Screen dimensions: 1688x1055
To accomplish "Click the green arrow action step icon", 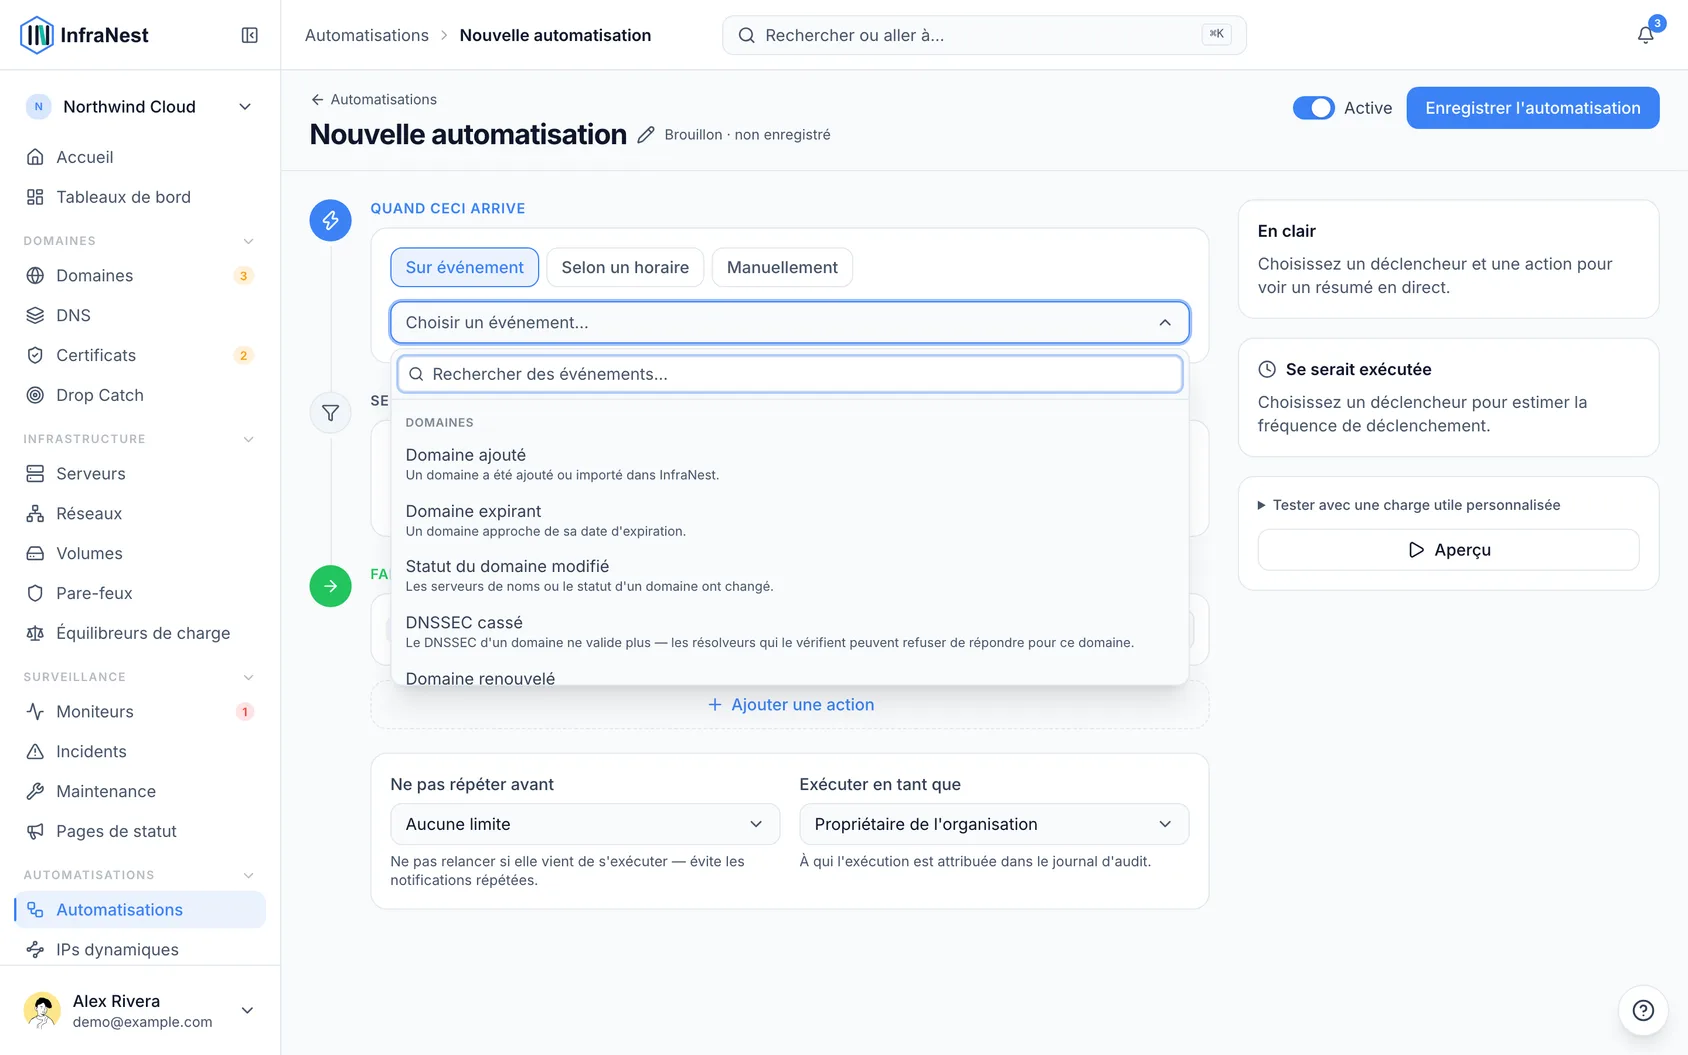I will tap(330, 586).
